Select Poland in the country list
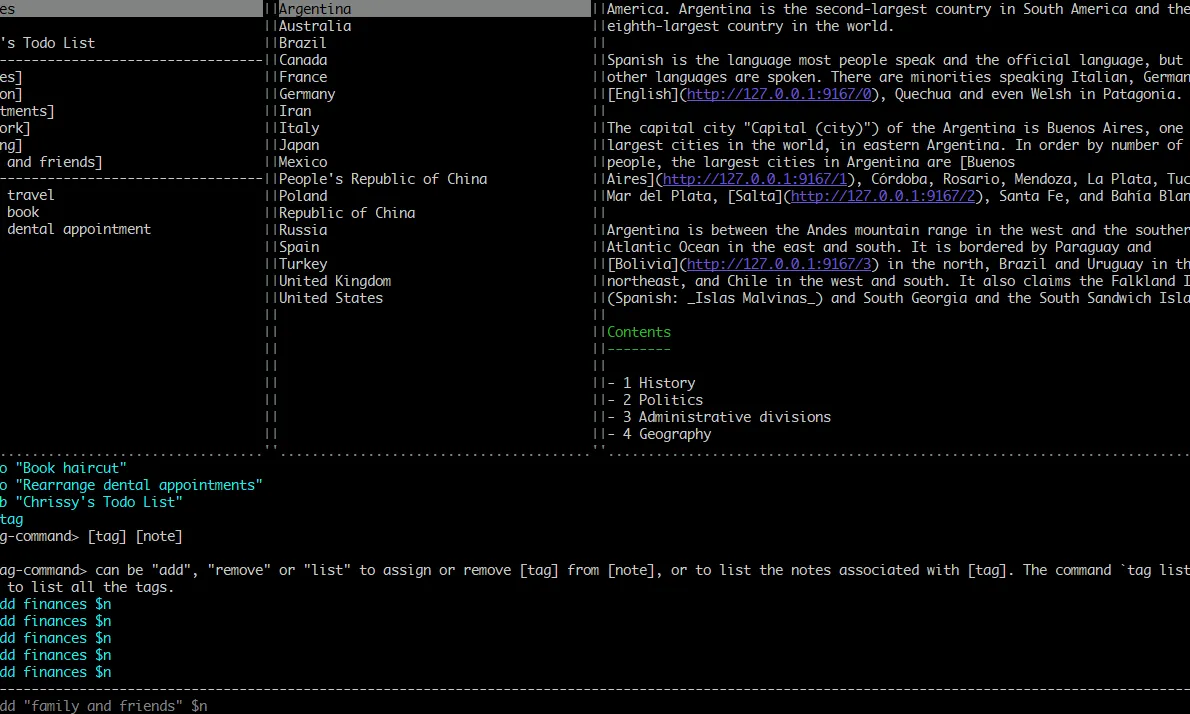 click(303, 196)
